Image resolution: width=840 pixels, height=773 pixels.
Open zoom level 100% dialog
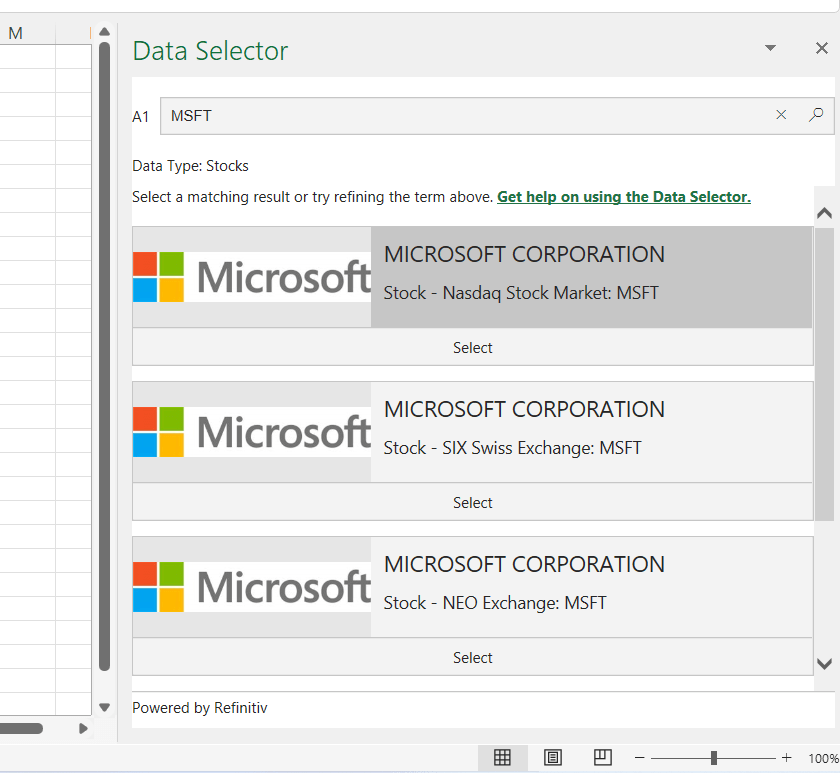(823, 759)
